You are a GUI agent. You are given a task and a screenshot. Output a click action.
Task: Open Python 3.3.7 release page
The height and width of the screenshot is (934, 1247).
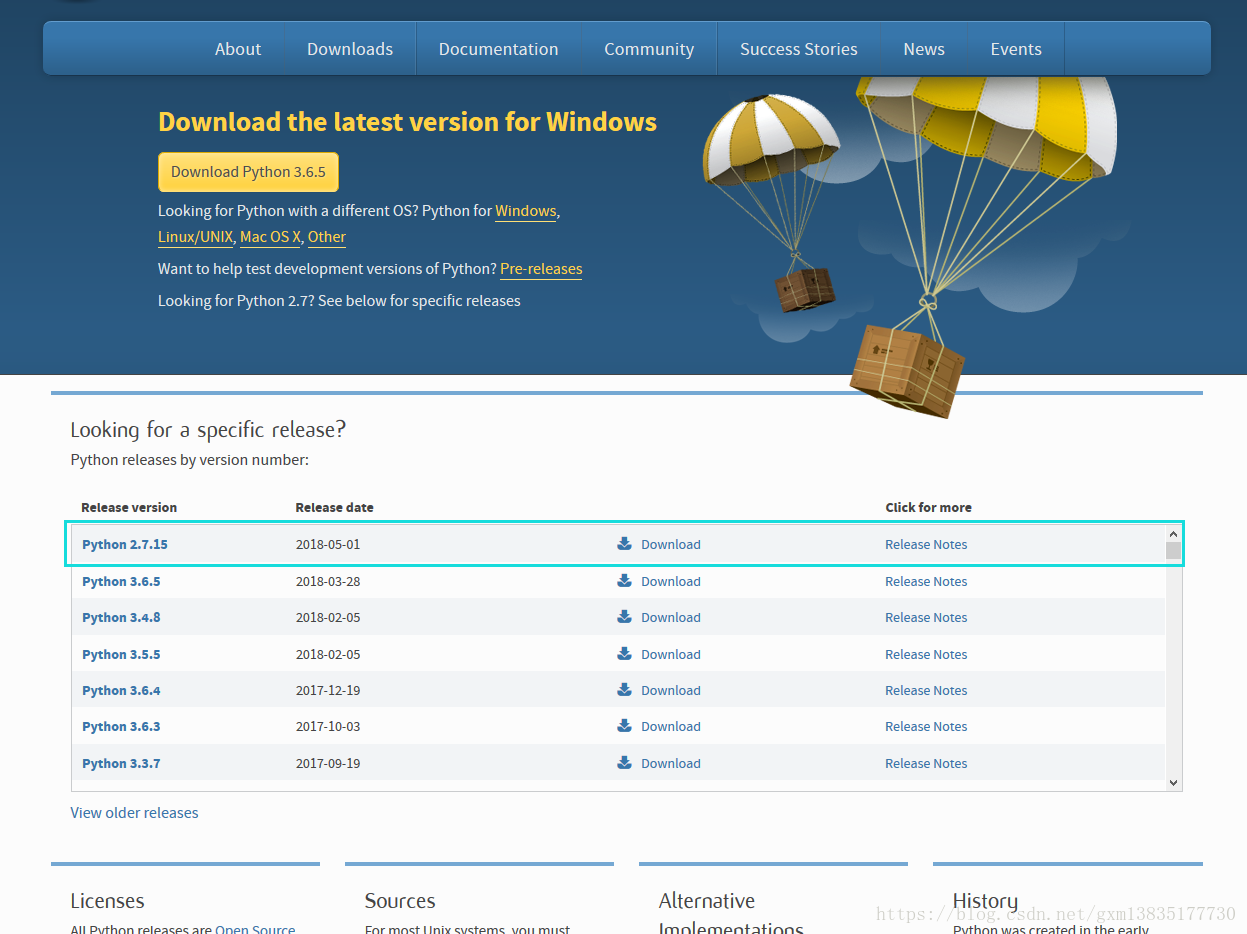pos(121,763)
